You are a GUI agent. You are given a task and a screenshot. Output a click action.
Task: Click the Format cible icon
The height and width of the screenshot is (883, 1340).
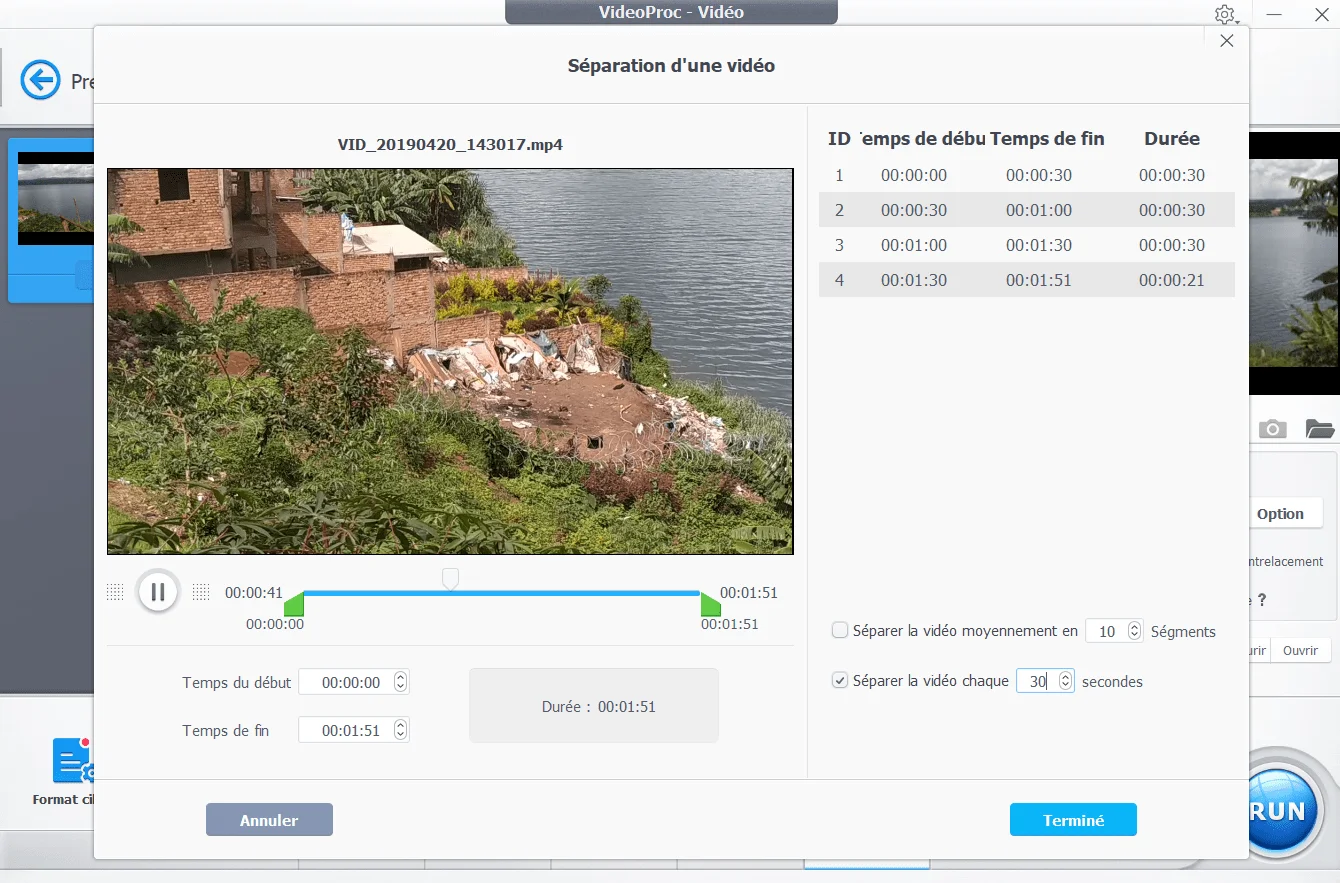(x=72, y=762)
